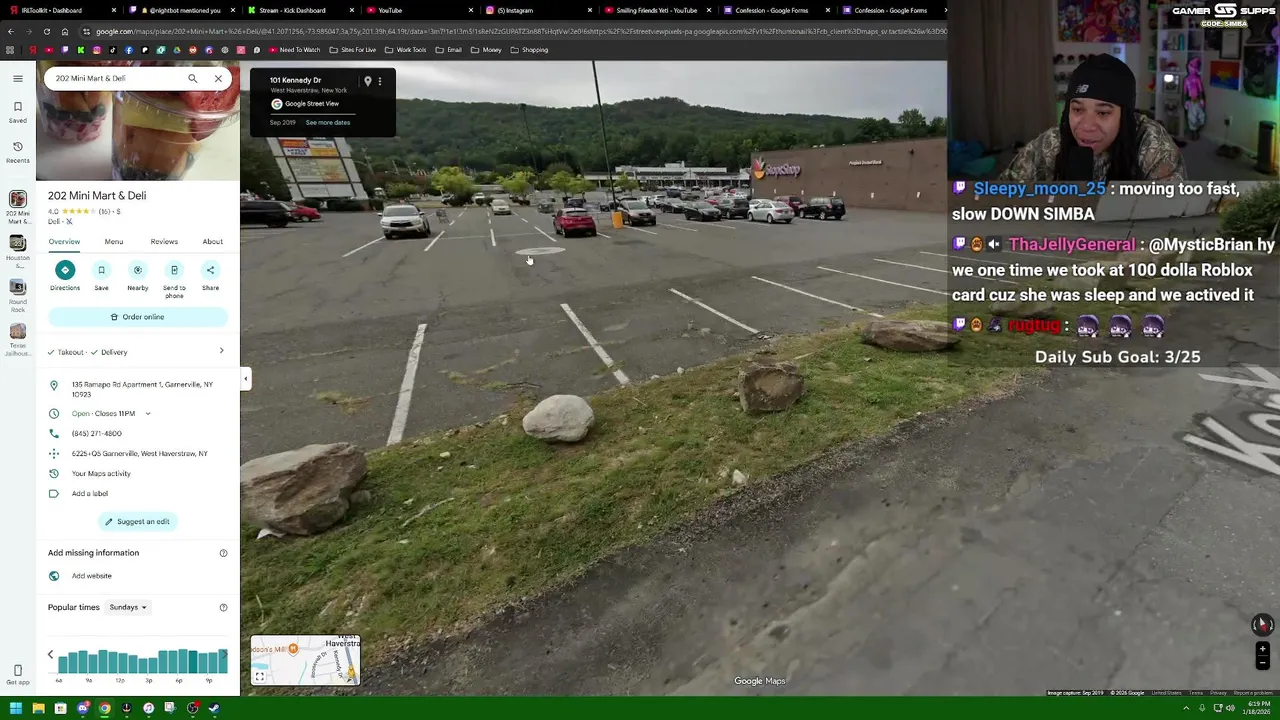
Task: Click Get app in sidebar
Action: tap(18, 675)
